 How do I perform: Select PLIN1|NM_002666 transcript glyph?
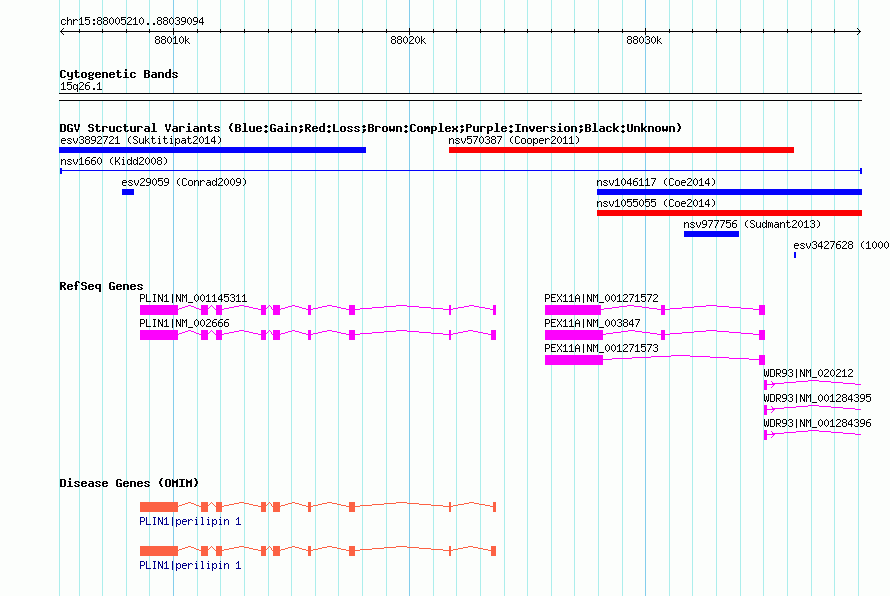pyautogui.click(x=318, y=335)
